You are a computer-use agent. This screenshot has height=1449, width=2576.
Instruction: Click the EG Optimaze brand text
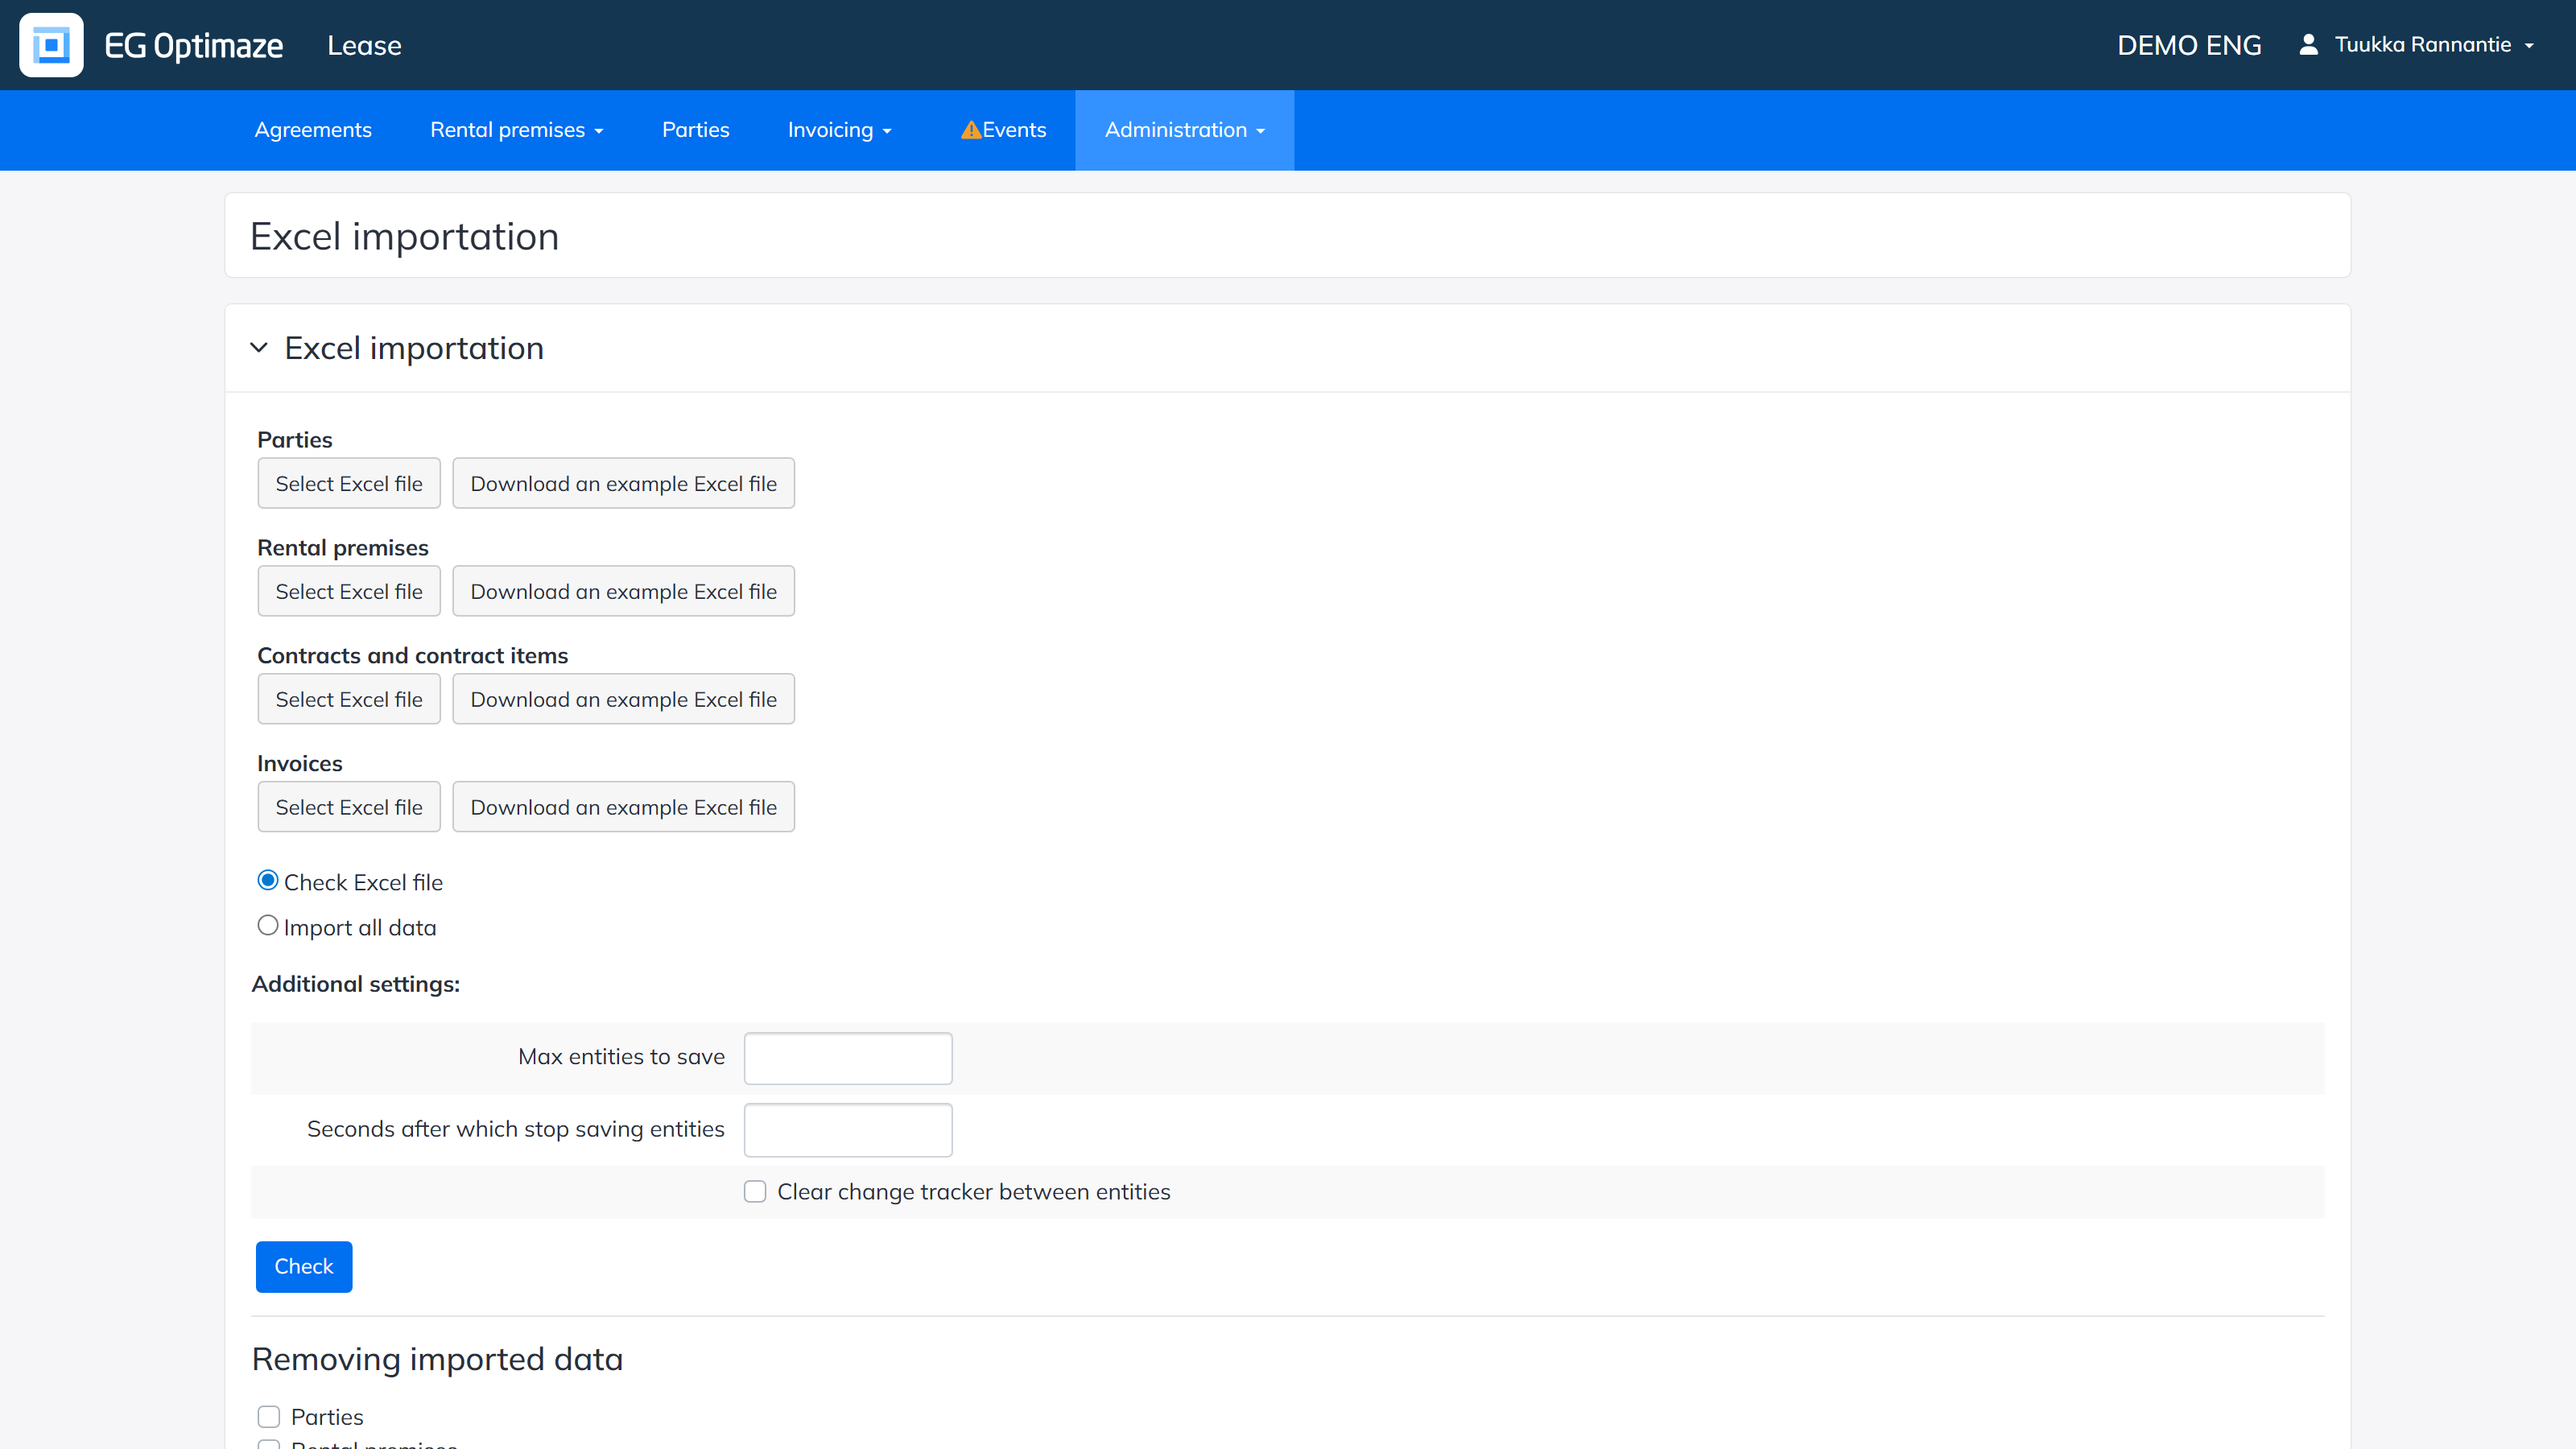(194, 46)
